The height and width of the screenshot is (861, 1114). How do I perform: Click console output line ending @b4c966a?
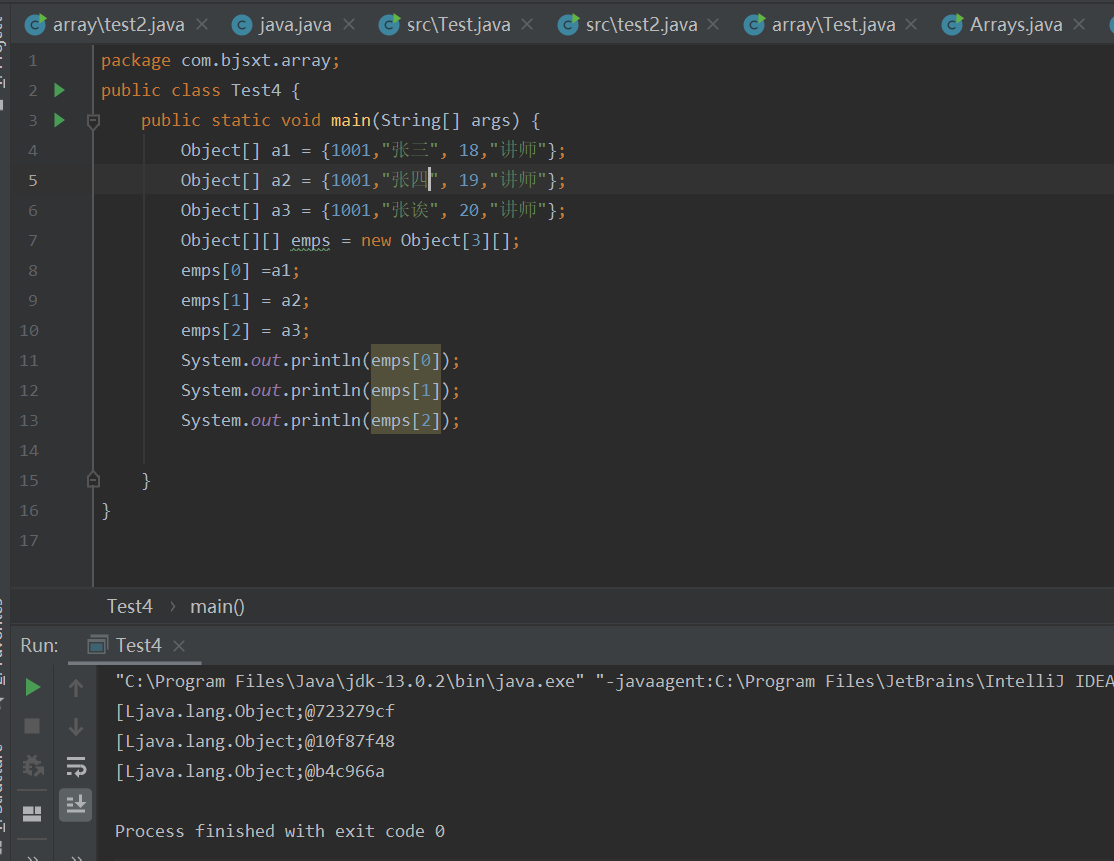click(250, 771)
